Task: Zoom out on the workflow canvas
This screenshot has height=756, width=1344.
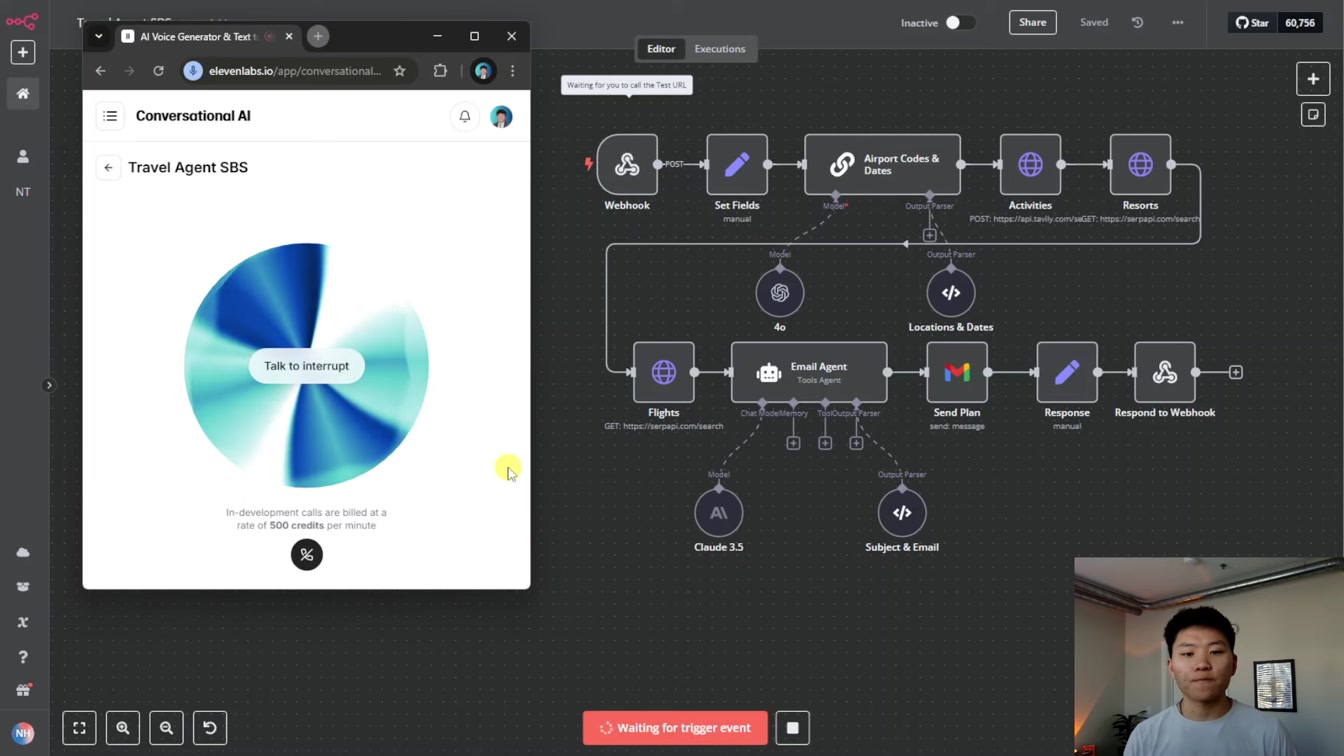Action: [x=167, y=728]
